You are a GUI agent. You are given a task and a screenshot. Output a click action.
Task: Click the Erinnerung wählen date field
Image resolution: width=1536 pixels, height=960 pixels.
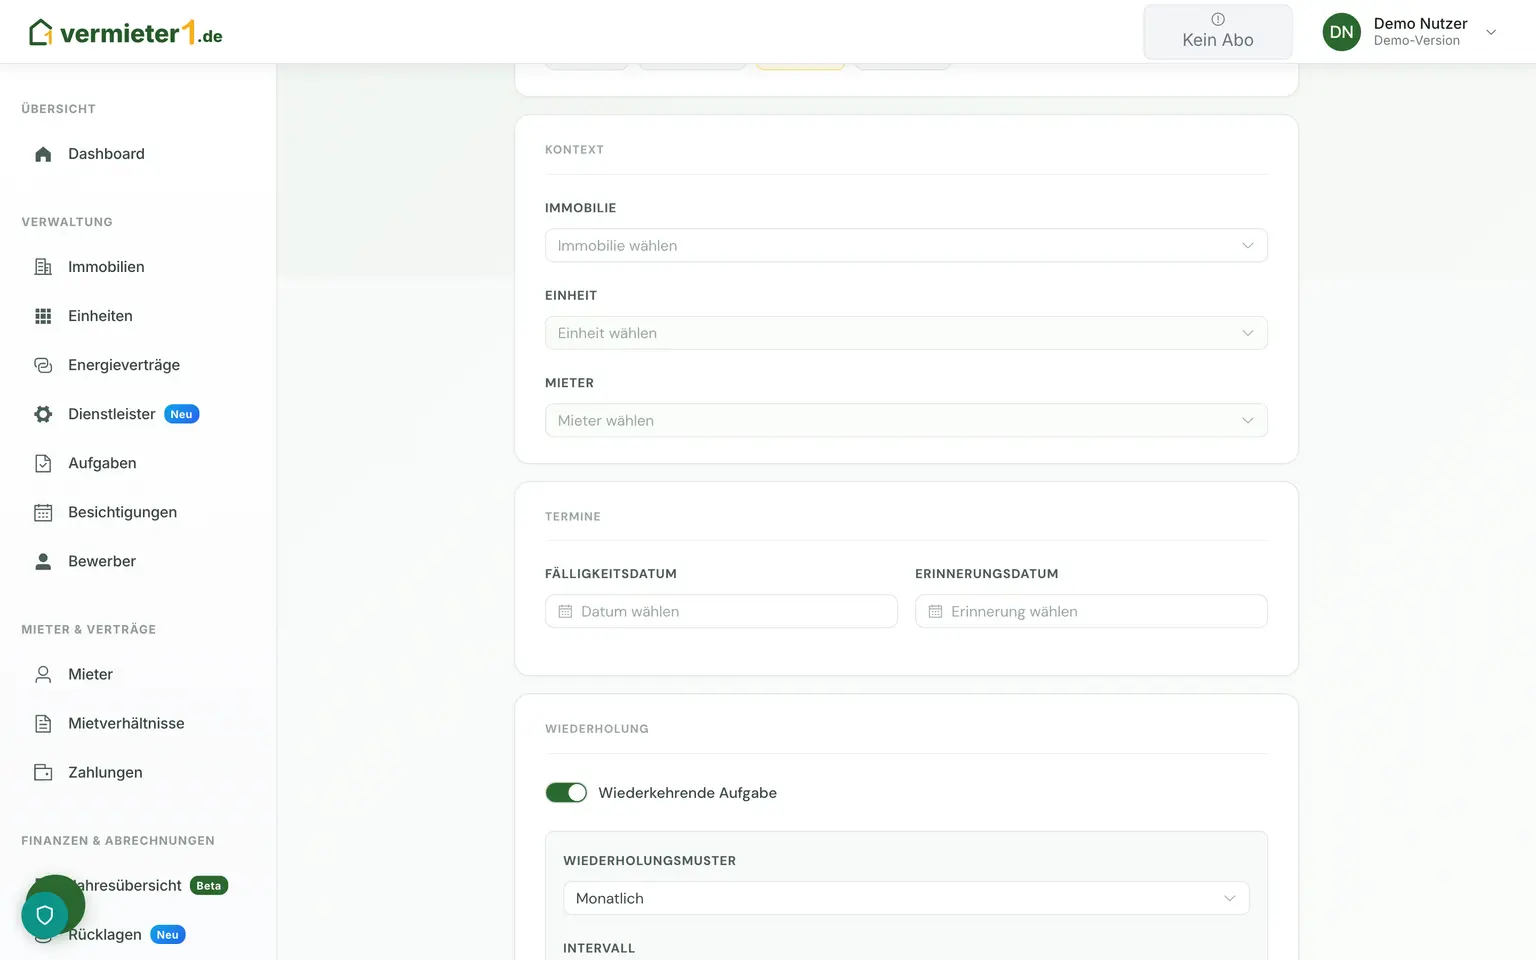coord(1091,612)
